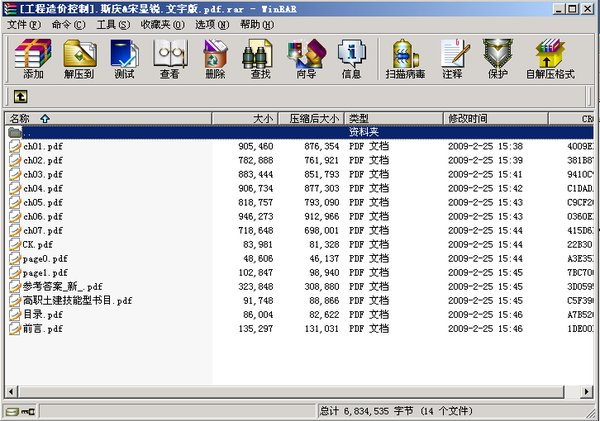Click size value 905,460
Screen dimensions: 600x421
pos(256,146)
